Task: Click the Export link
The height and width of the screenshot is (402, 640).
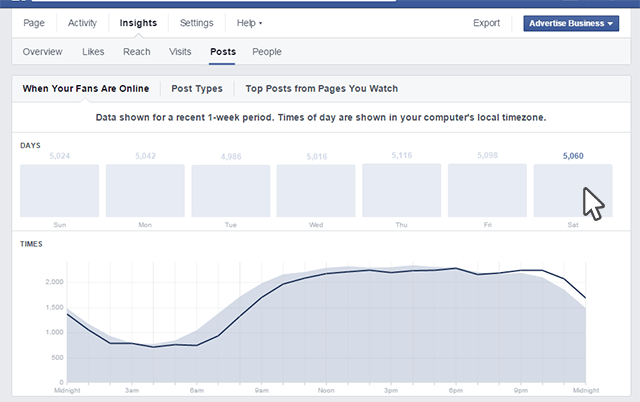Action: tap(486, 23)
